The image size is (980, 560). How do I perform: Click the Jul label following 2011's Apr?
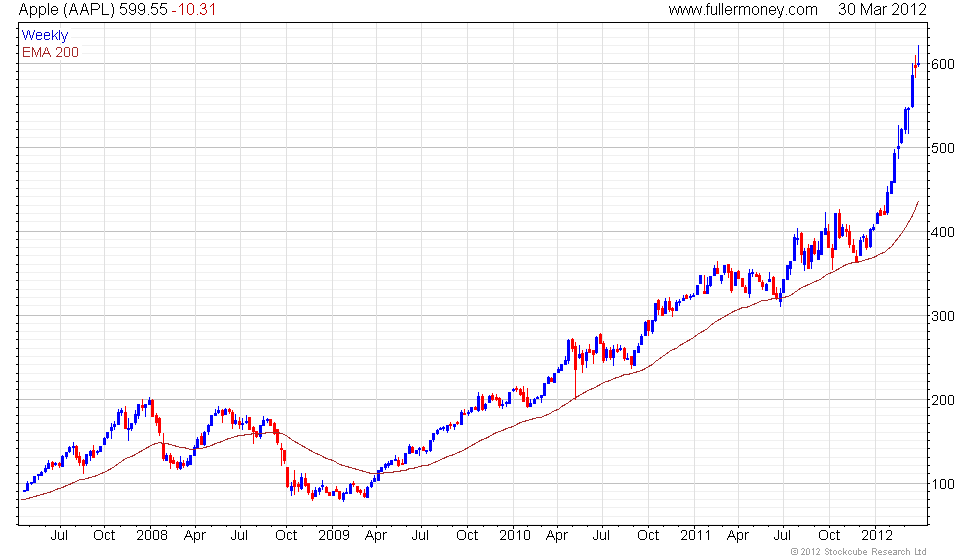(782, 535)
